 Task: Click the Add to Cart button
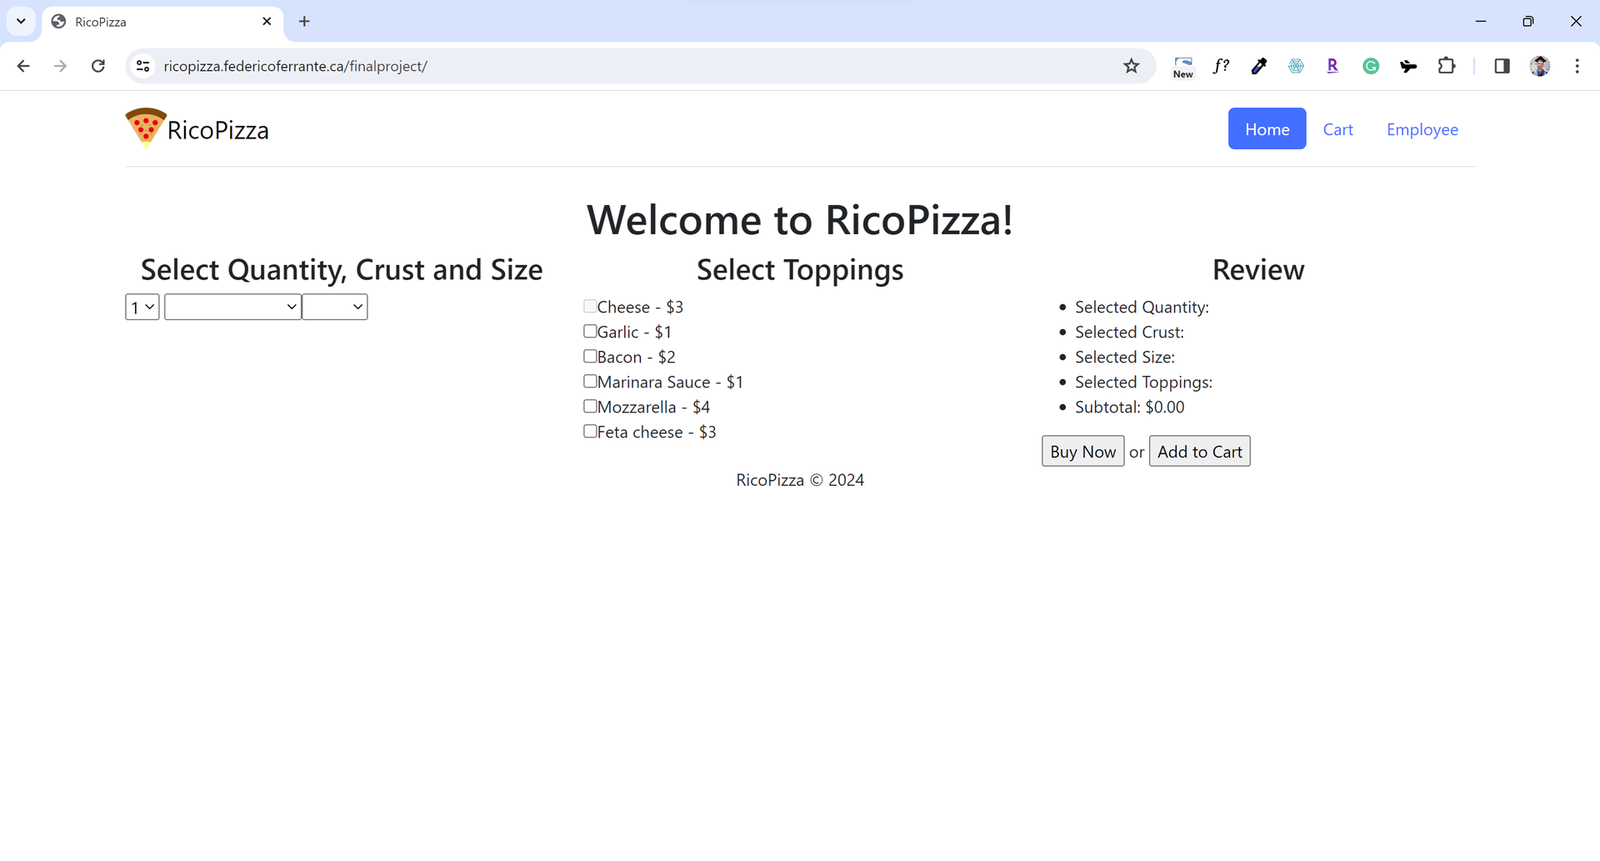click(1199, 451)
